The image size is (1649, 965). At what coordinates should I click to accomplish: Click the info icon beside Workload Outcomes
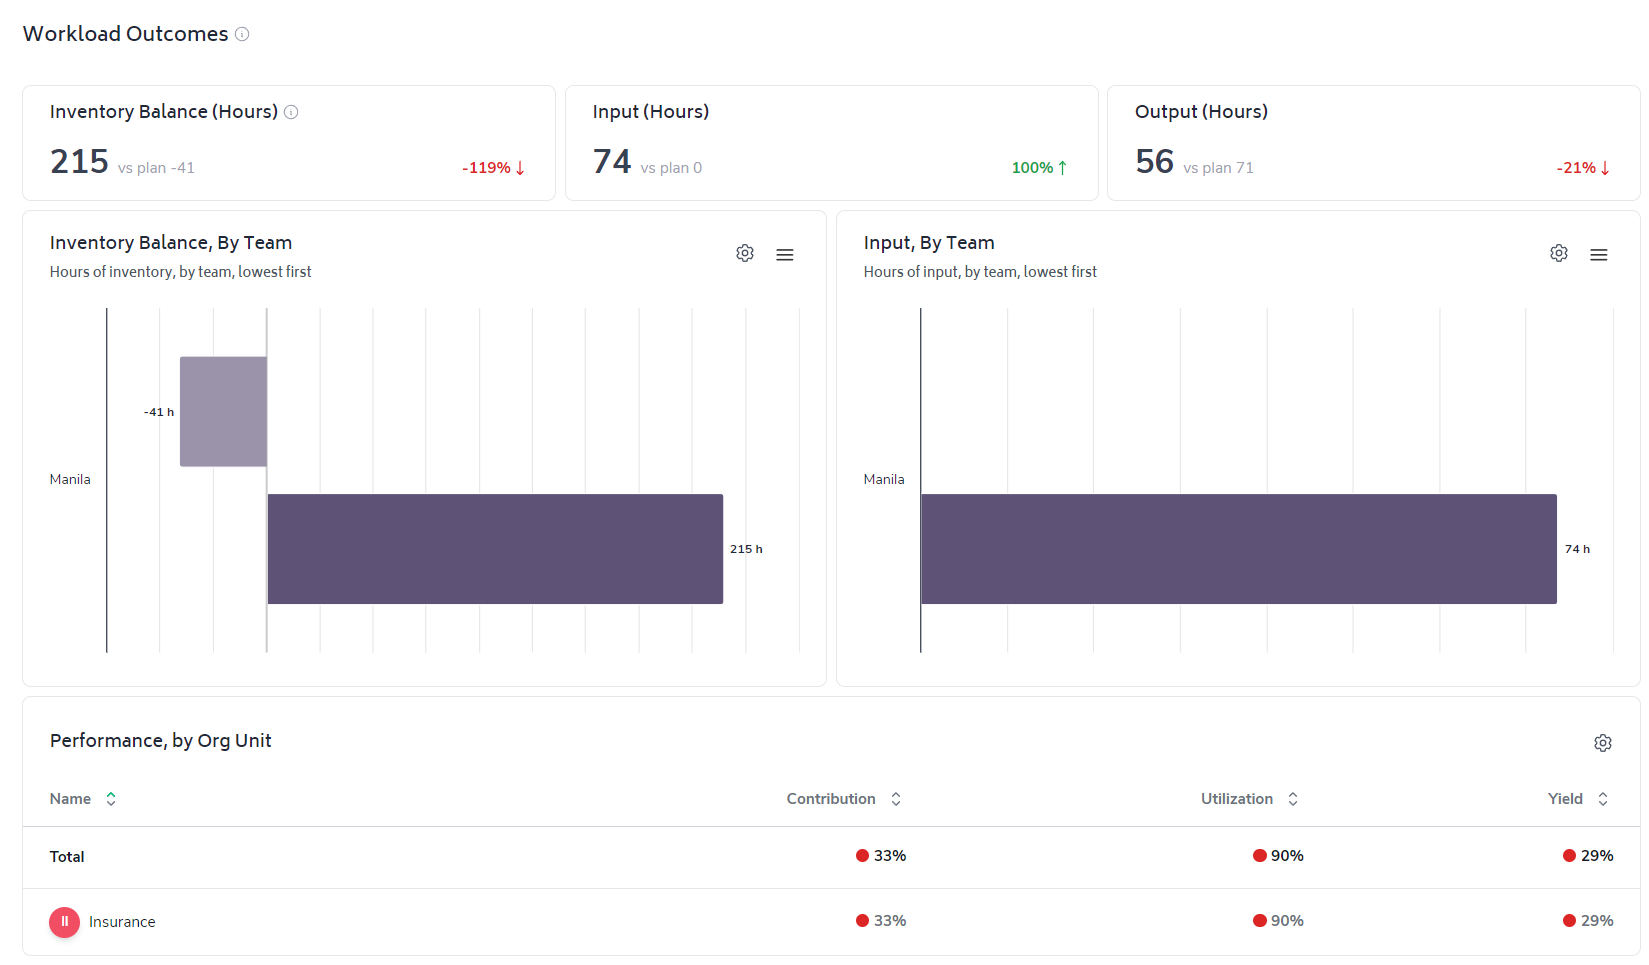click(242, 34)
